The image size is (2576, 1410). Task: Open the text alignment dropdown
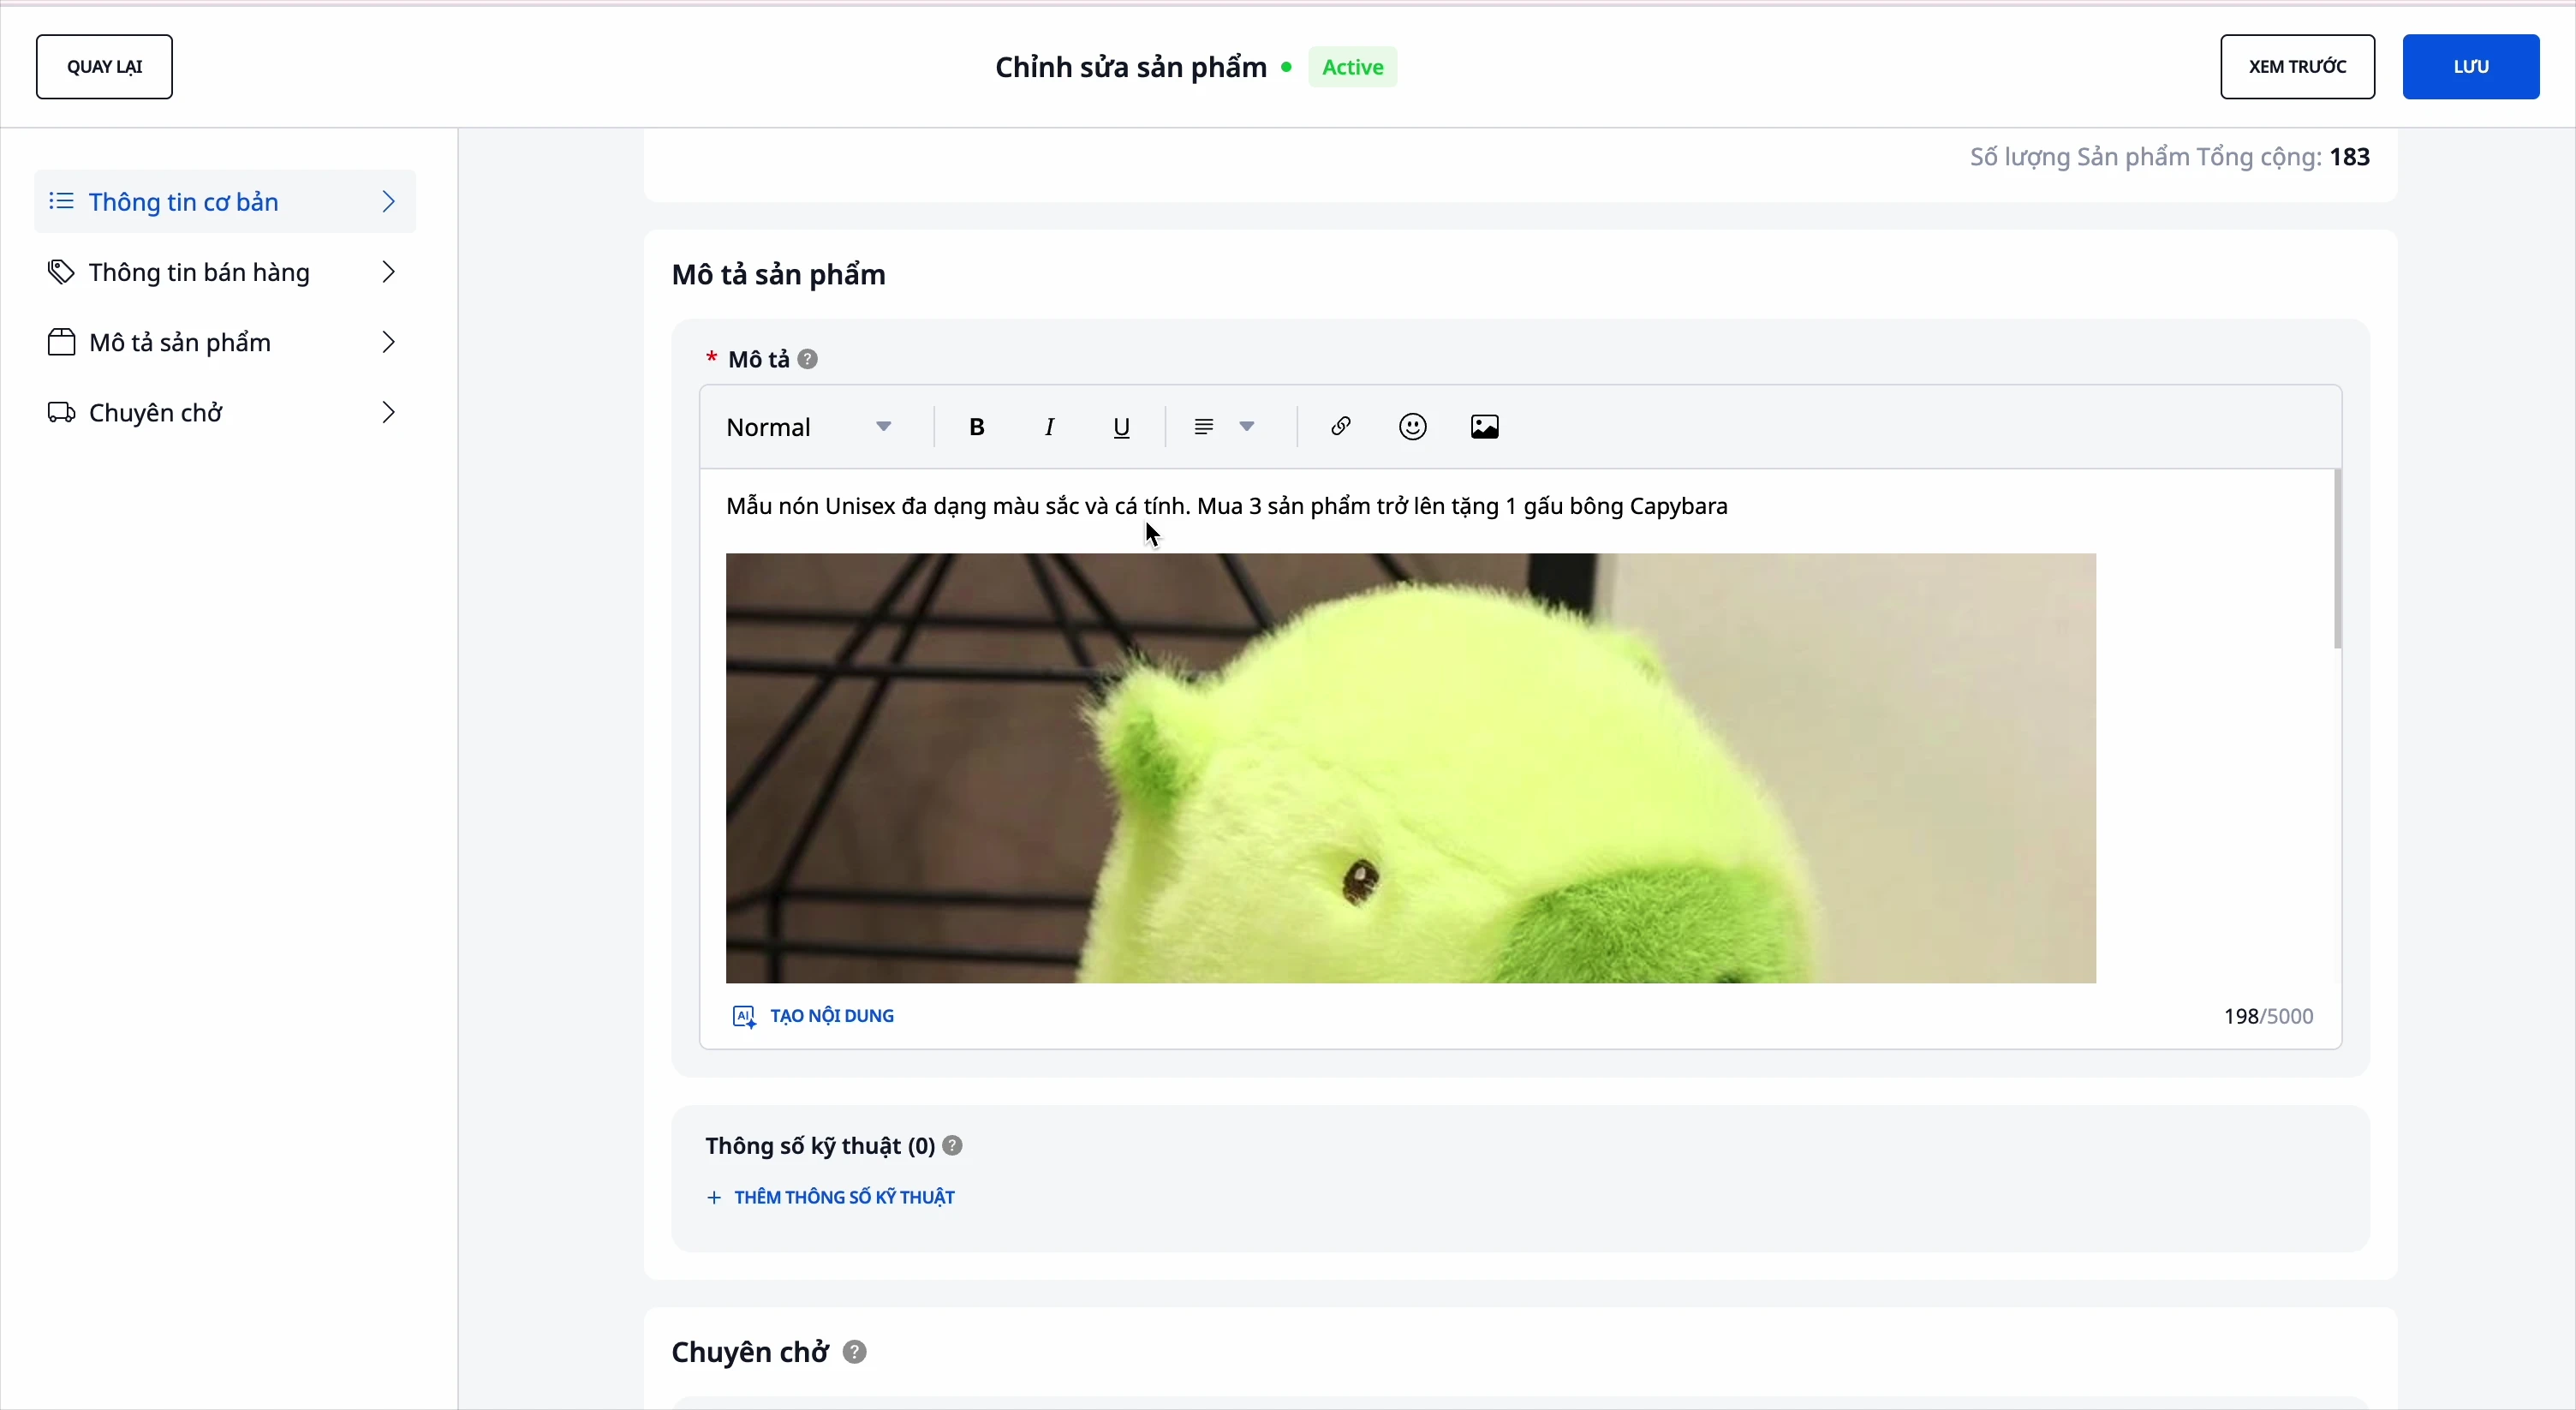[x=1248, y=427]
